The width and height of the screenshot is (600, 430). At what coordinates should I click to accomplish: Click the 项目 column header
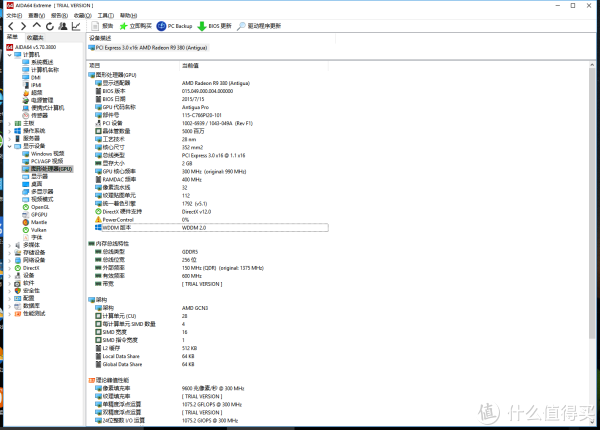(133, 65)
